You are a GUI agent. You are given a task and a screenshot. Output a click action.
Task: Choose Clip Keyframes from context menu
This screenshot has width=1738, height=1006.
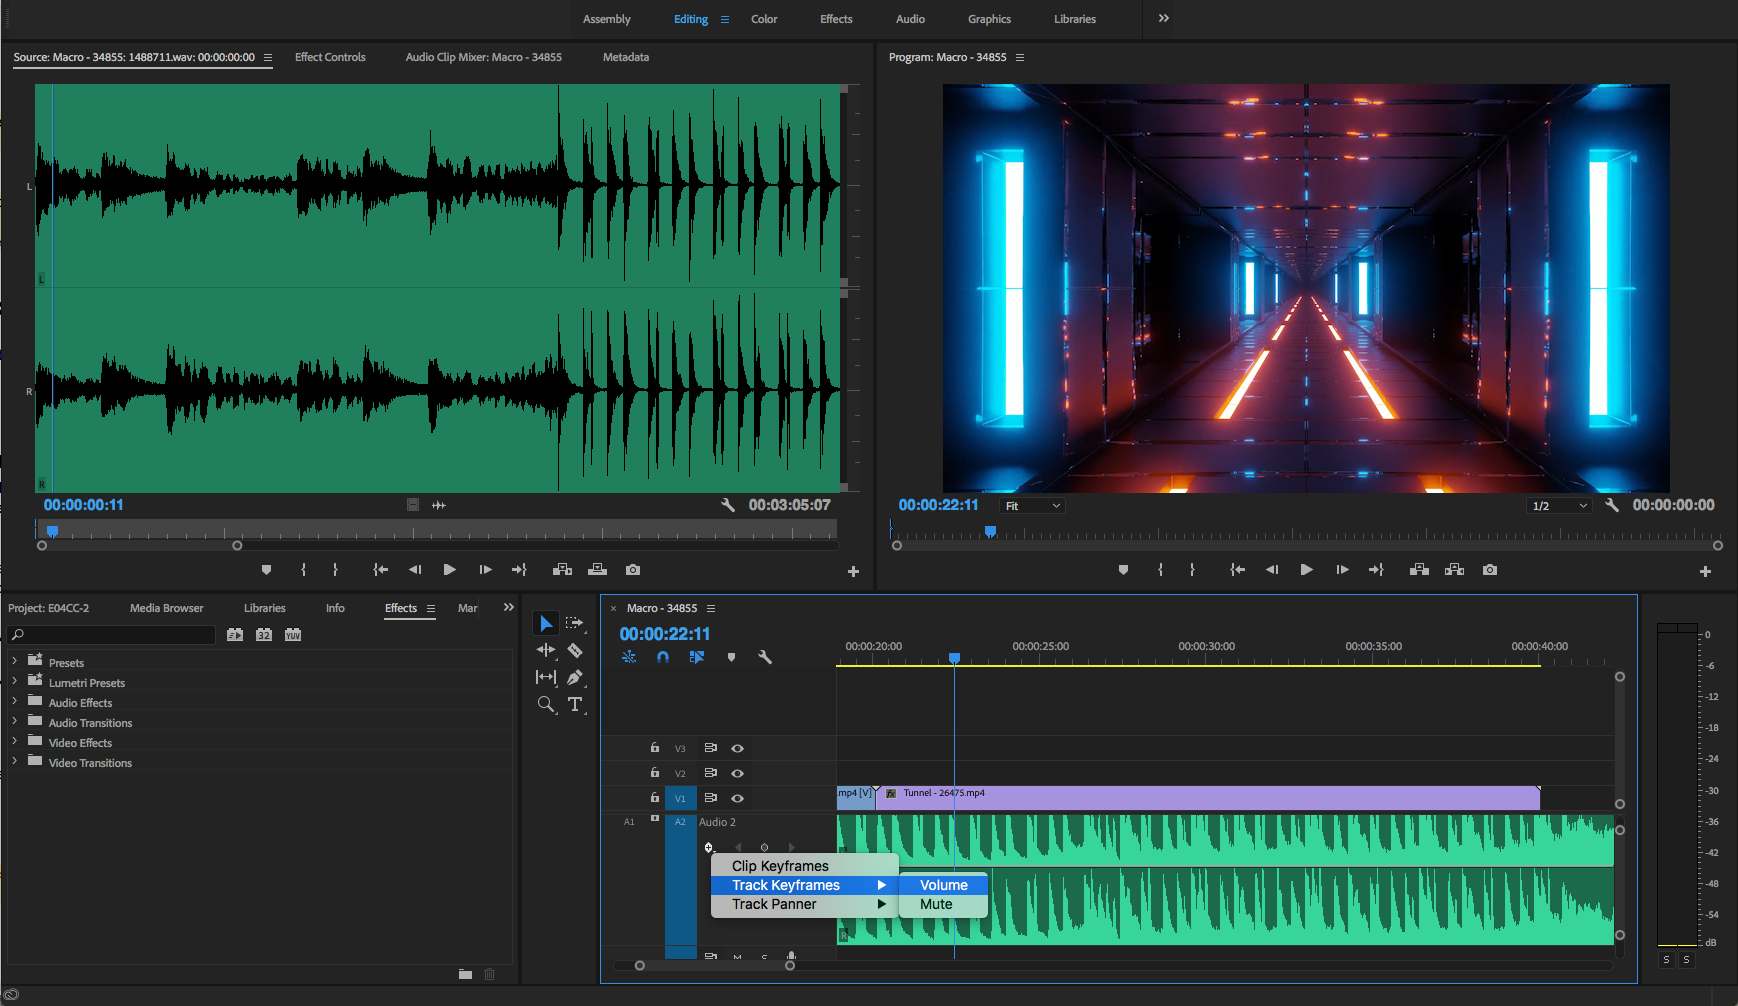[804, 866]
